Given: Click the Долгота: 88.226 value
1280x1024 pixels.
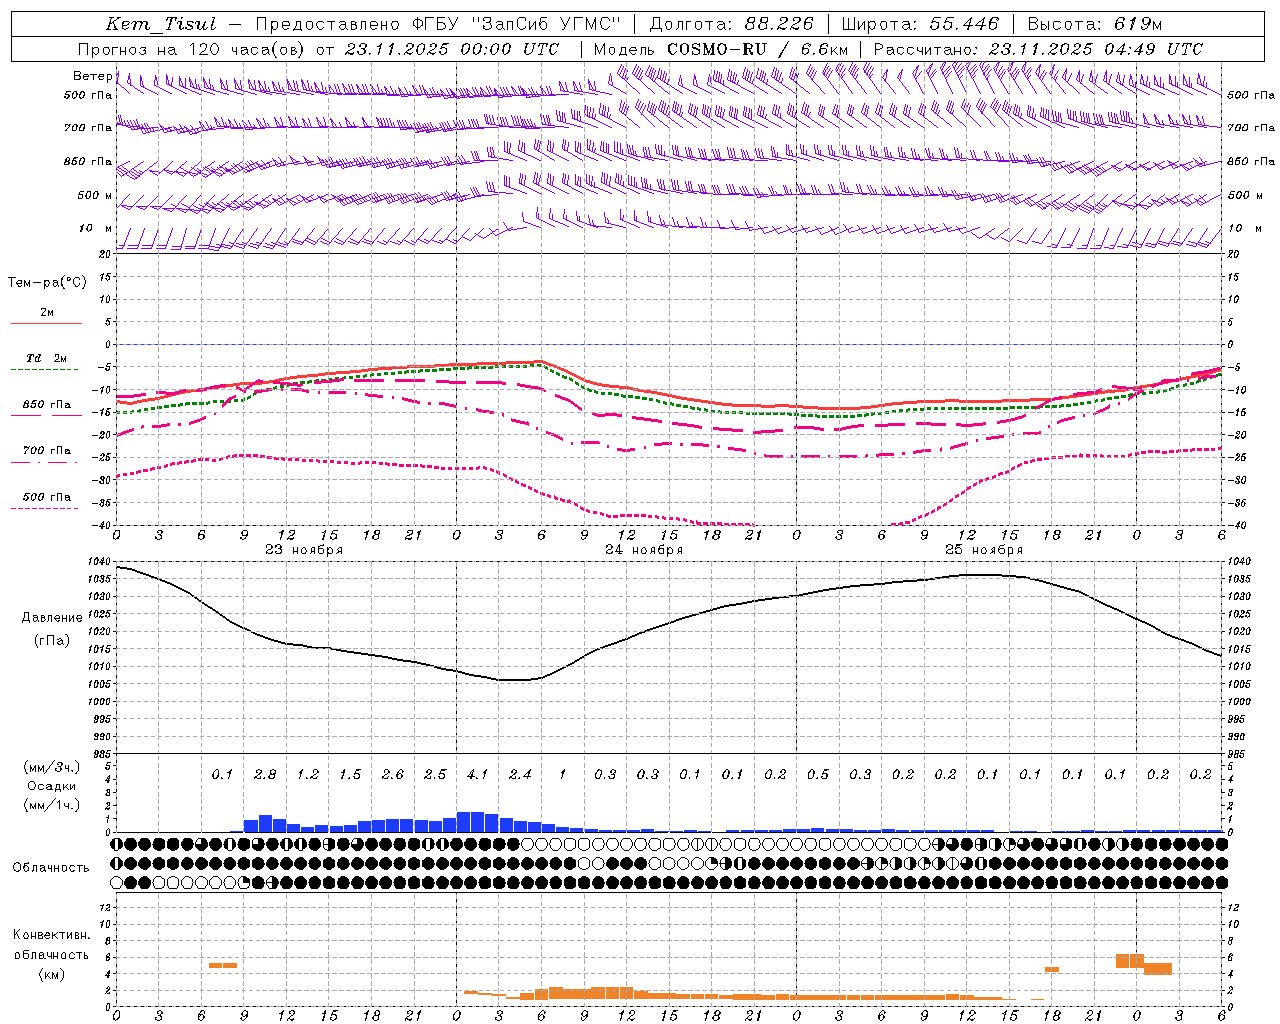Looking at the screenshot, I should [x=732, y=25].
